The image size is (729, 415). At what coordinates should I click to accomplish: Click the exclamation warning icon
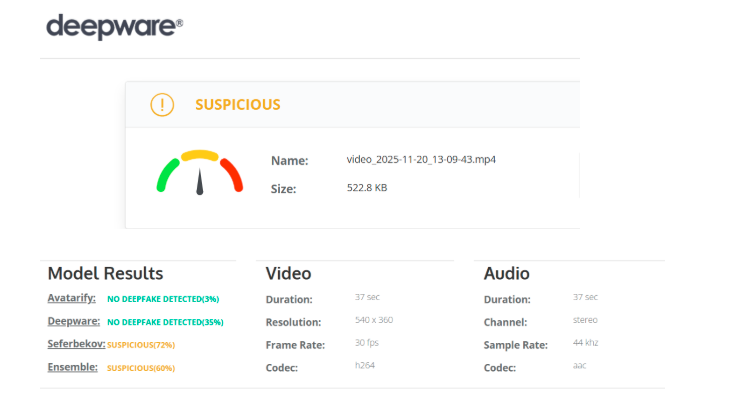pos(161,105)
